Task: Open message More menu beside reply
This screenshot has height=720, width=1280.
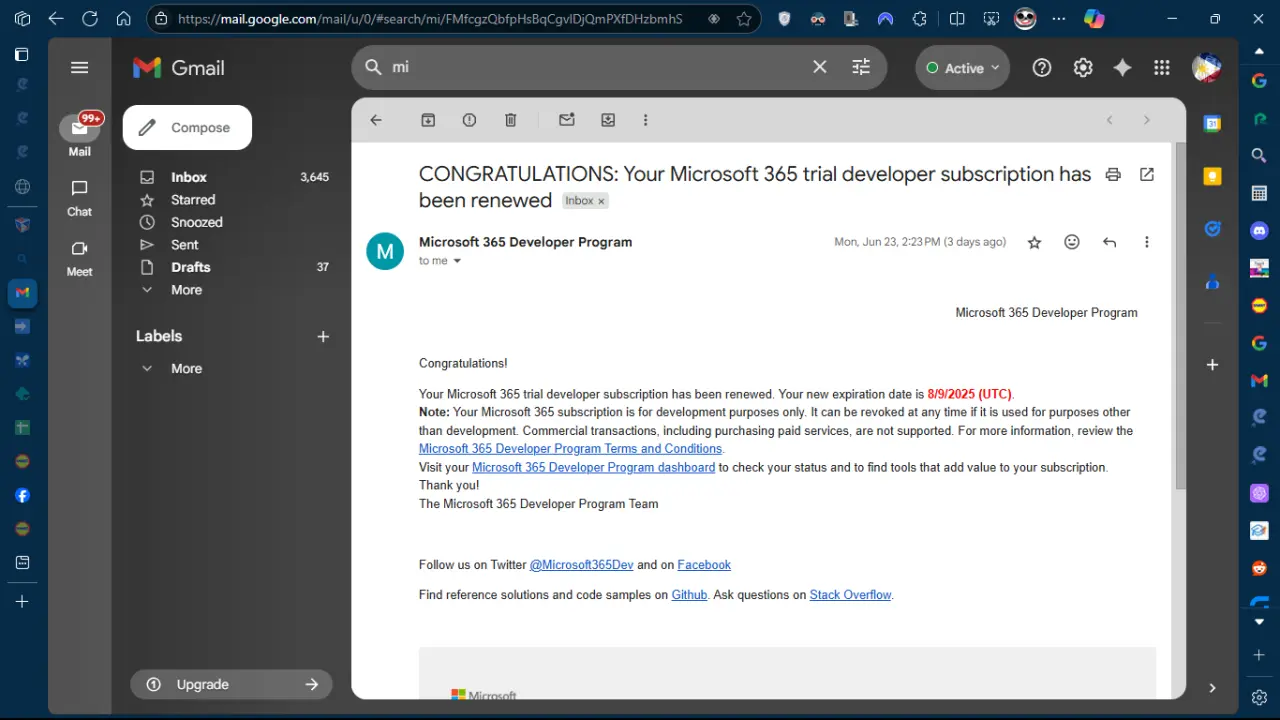Action: [1147, 242]
